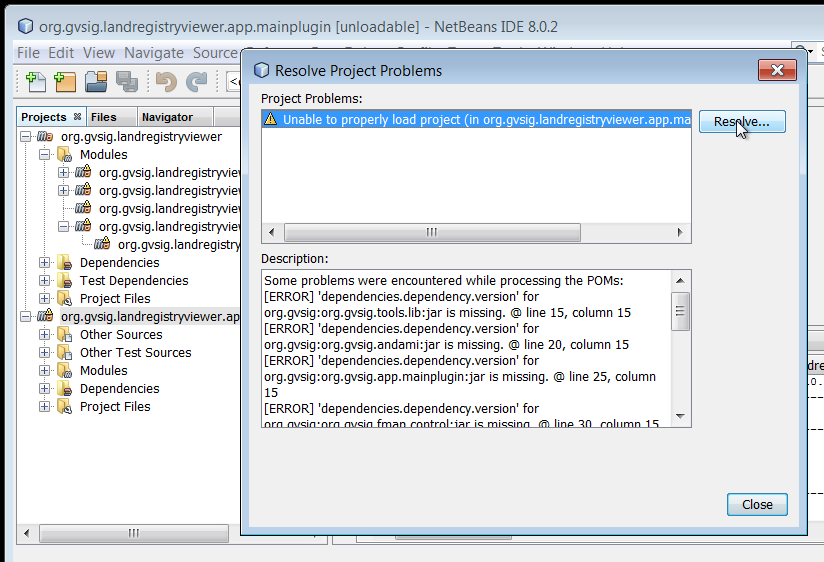
Task: Click the New Project toolbar icon
Action: pos(65,82)
